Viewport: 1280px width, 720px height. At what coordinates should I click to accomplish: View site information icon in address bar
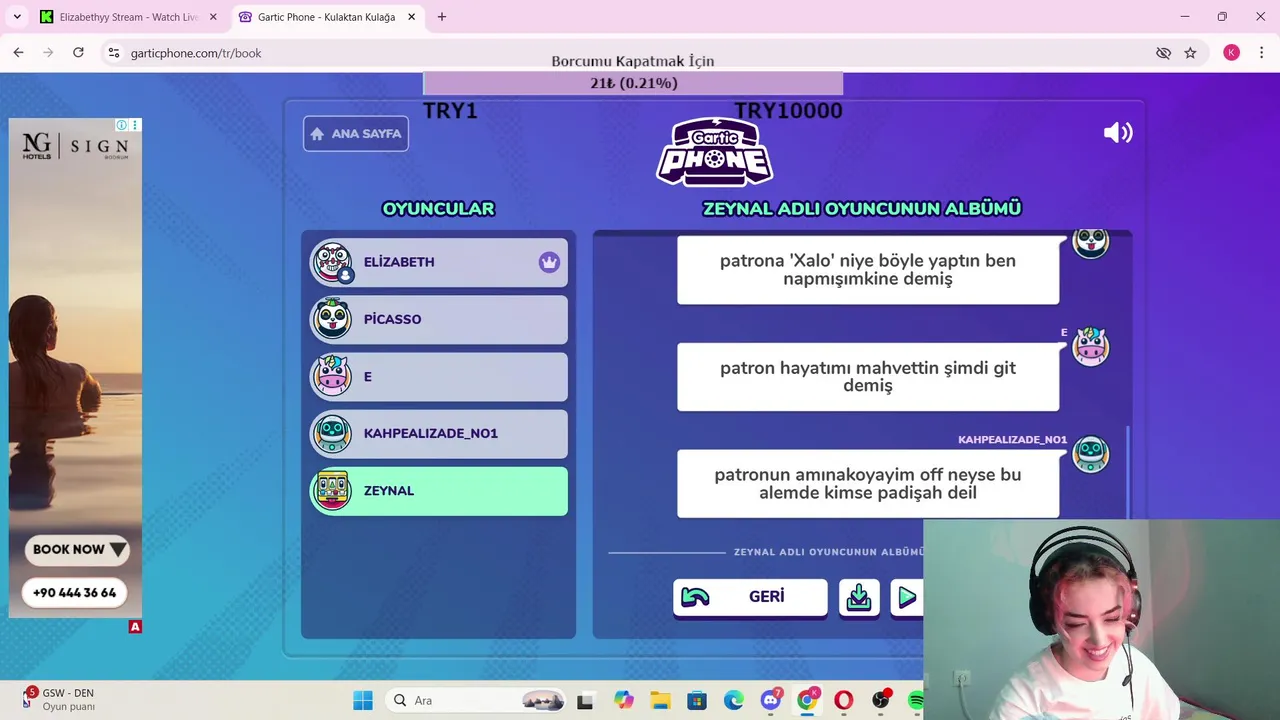(x=114, y=53)
